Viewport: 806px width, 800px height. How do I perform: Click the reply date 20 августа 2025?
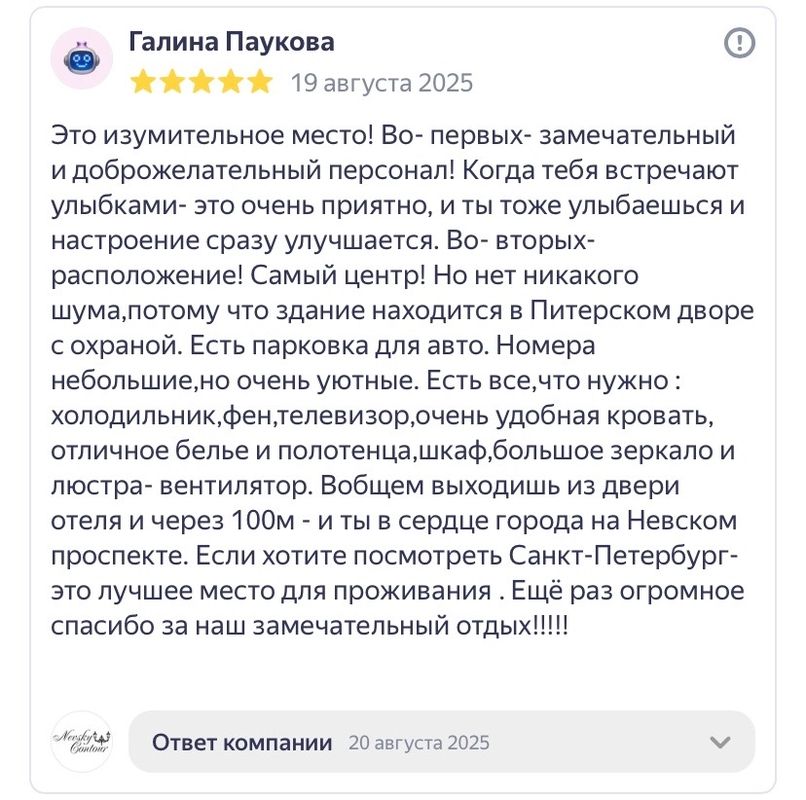[x=419, y=743]
